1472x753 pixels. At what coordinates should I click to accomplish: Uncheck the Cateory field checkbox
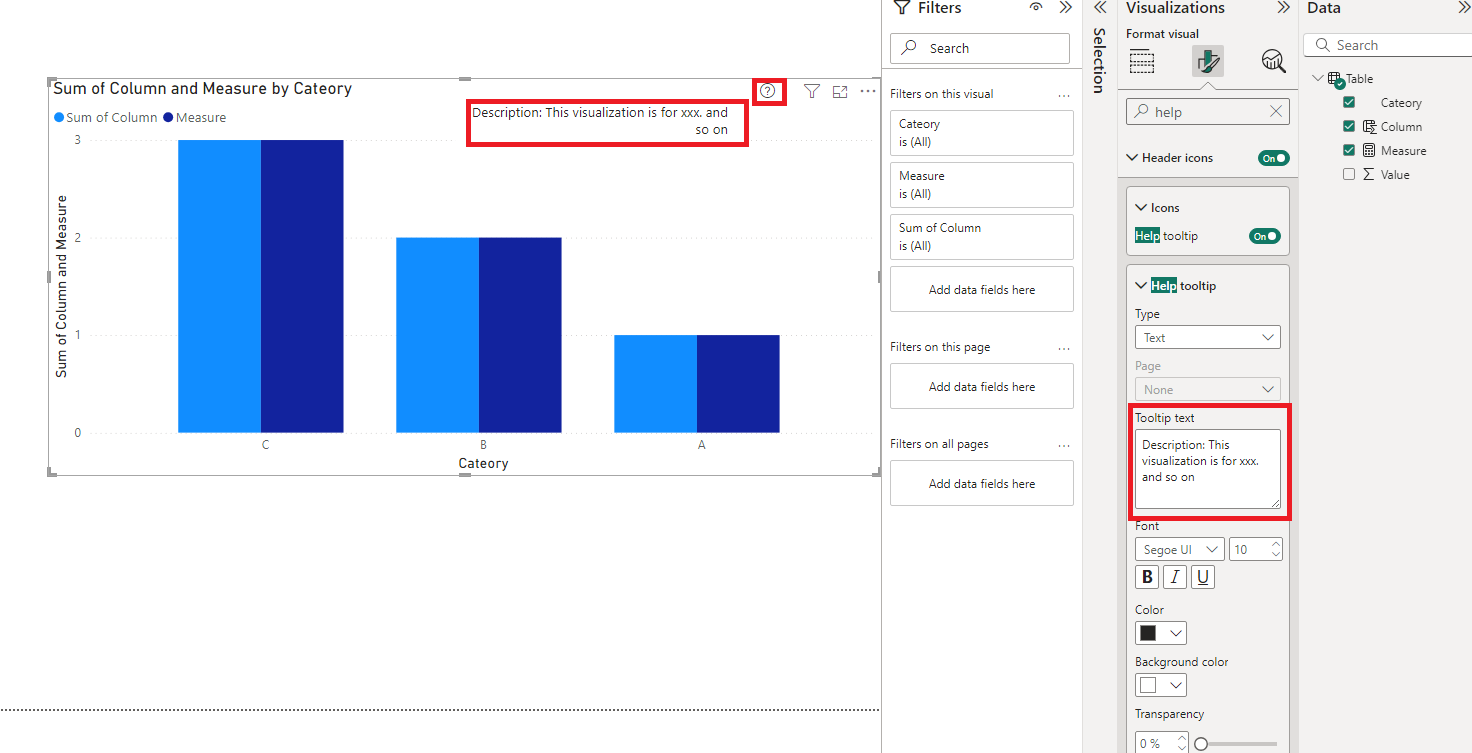click(x=1349, y=103)
